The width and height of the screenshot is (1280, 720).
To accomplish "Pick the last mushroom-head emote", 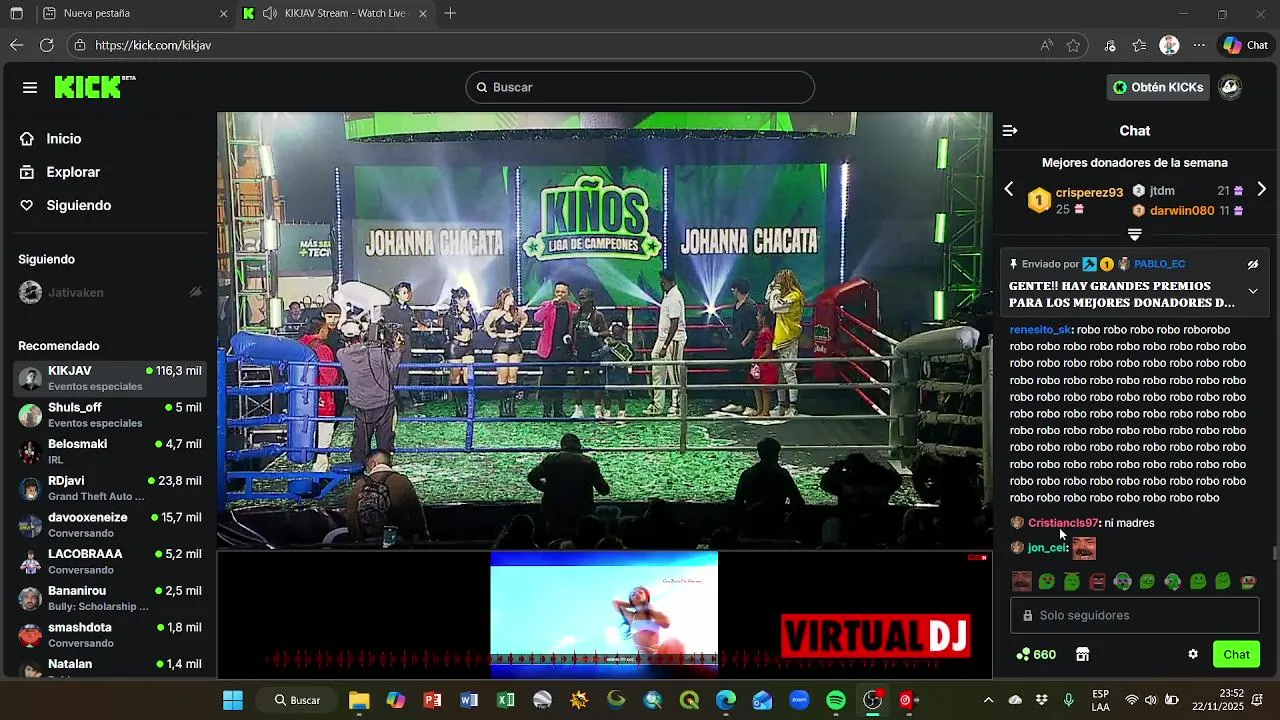I will (x=1248, y=582).
